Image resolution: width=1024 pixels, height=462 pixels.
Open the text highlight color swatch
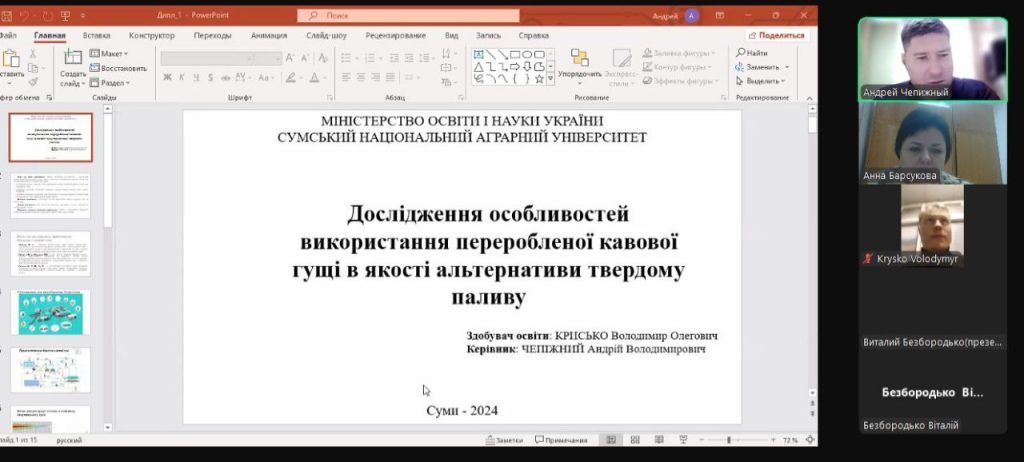point(291,77)
